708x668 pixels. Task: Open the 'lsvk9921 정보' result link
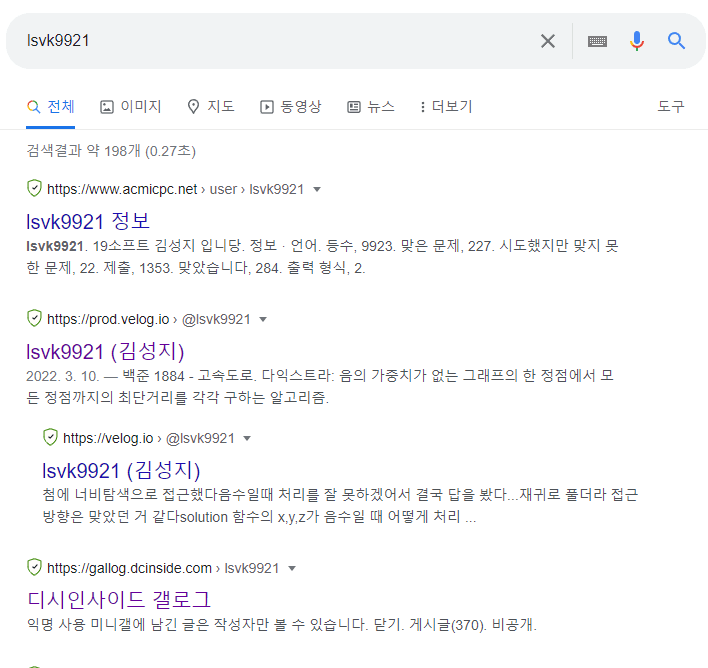(88, 221)
